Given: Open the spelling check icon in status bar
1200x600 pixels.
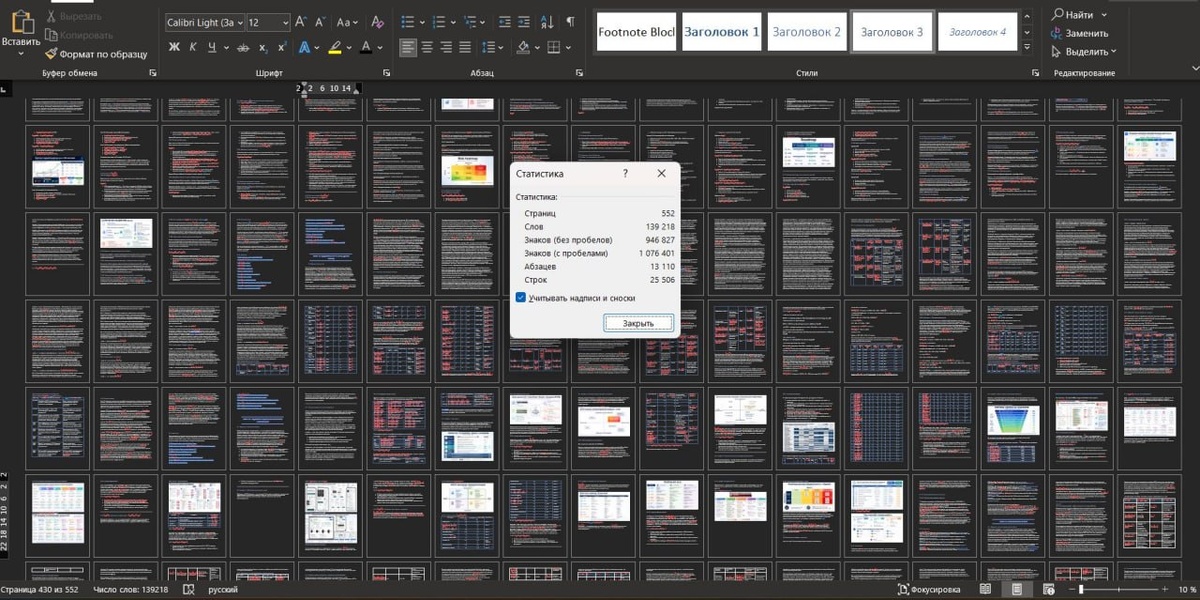Looking at the screenshot, I should [187, 590].
